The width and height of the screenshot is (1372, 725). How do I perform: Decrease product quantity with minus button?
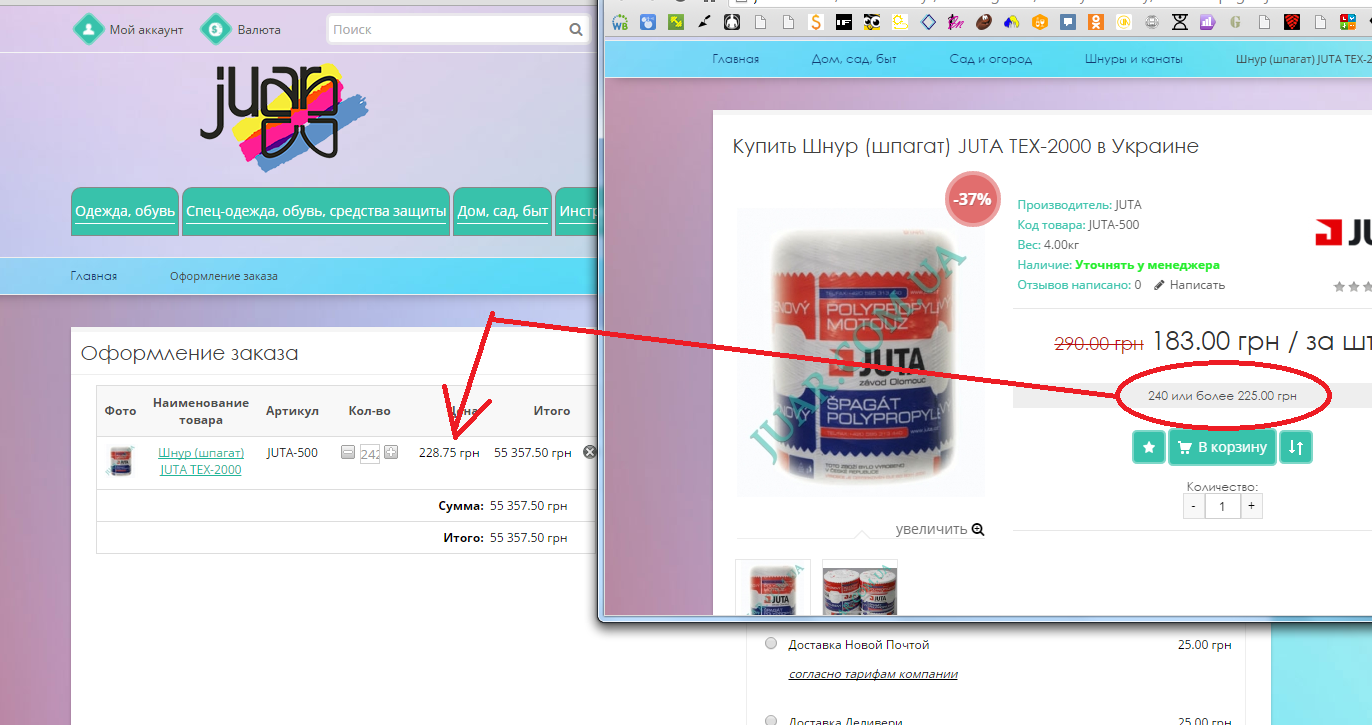tap(1194, 506)
